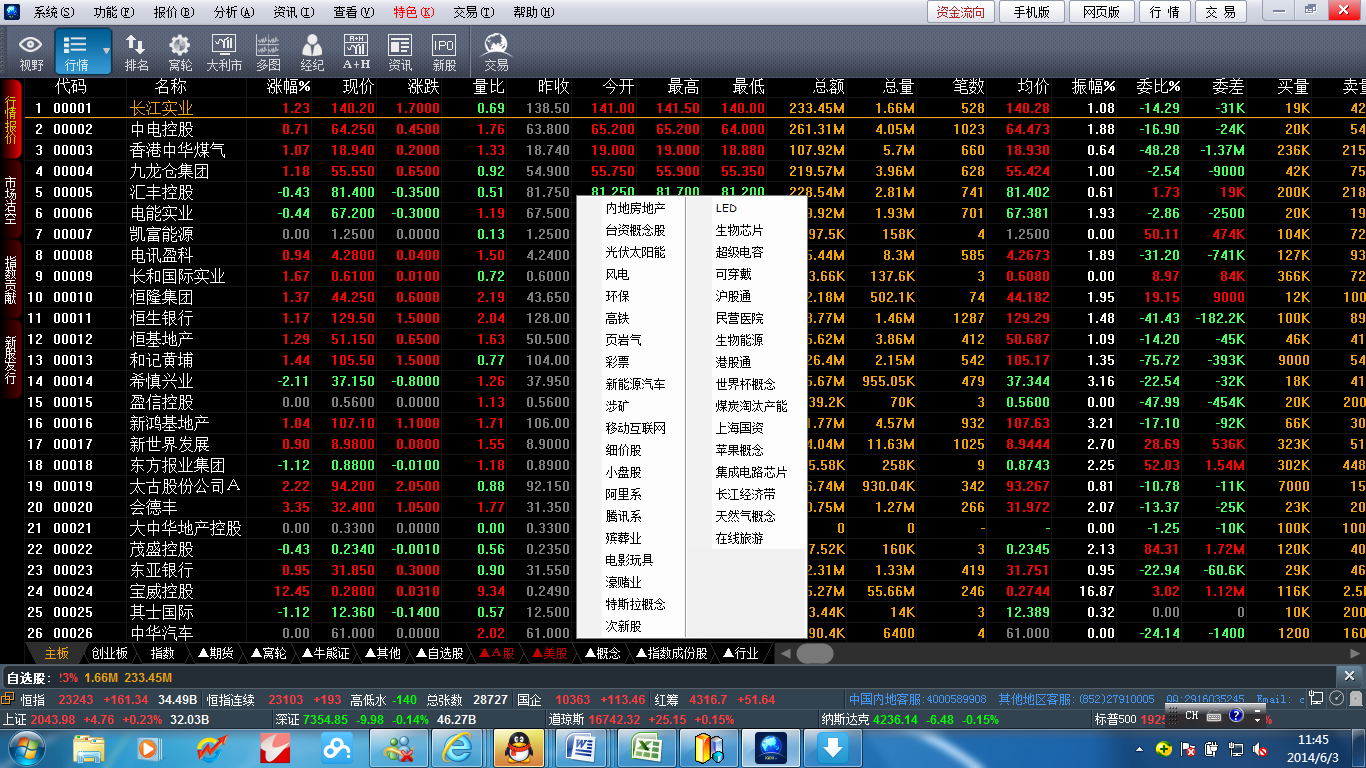Screen dimensions: 1366x768
Task: Click the Windows Start button
Action: point(25,748)
